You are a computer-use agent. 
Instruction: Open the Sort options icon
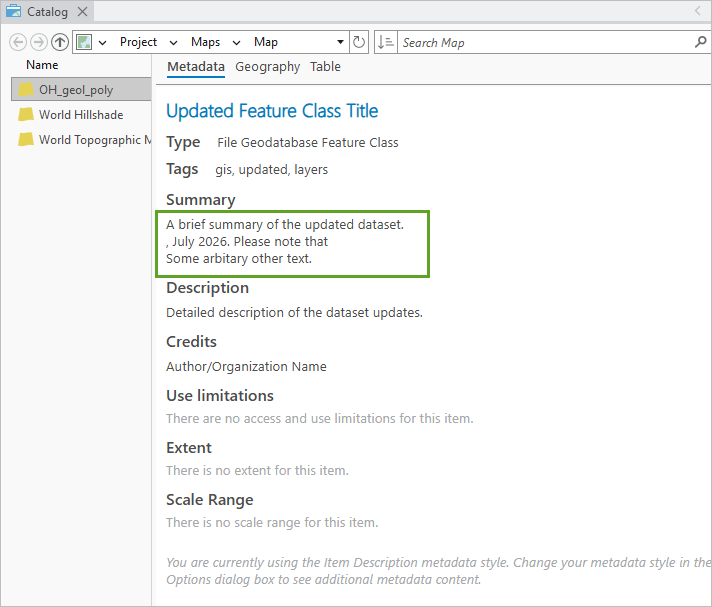[x=386, y=42]
